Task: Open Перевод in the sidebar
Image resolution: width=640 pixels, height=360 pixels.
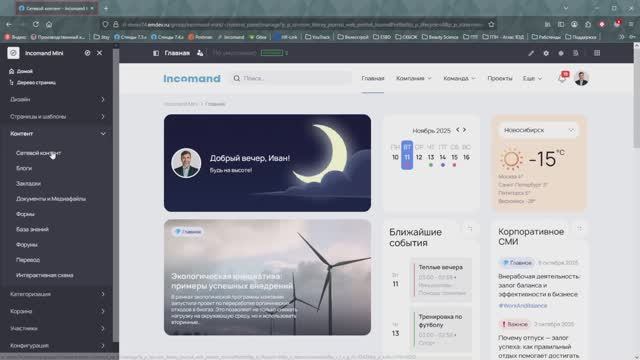Action: pos(28,260)
